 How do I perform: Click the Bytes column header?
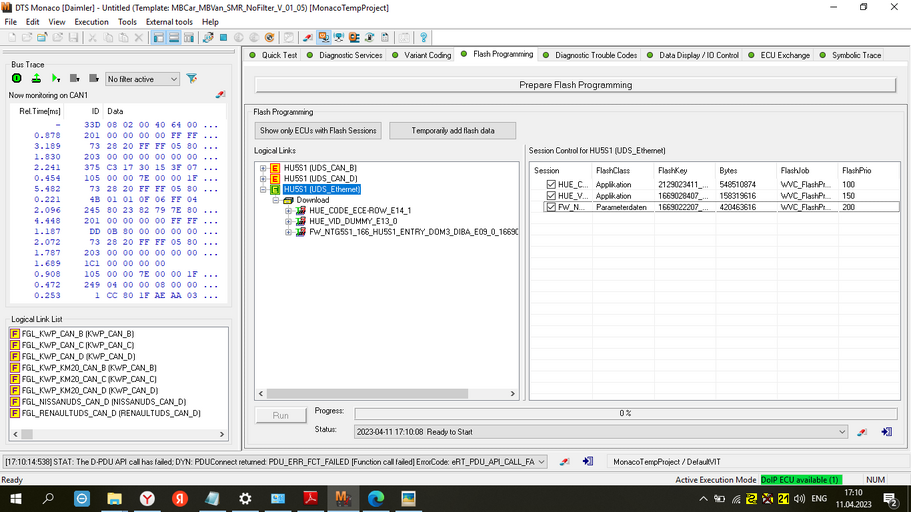pyautogui.click(x=745, y=170)
